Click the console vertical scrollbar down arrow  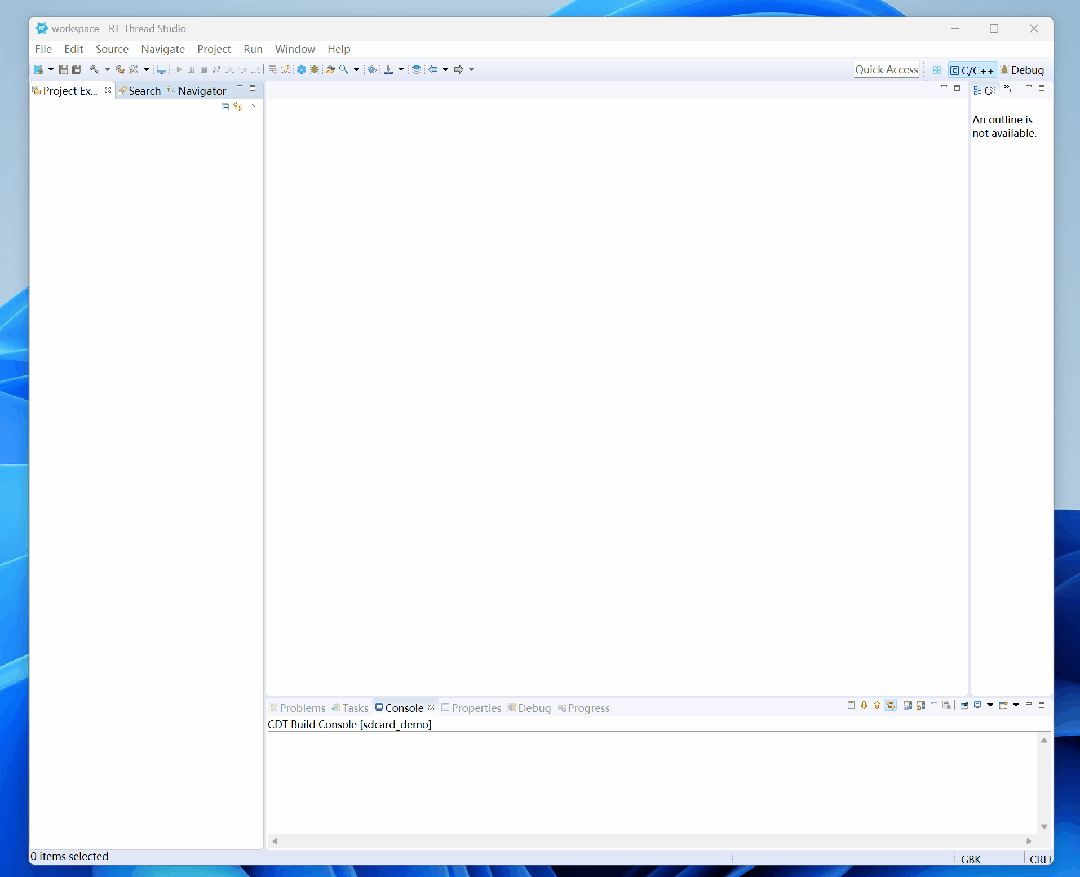pyautogui.click(x=1044, y=826)
